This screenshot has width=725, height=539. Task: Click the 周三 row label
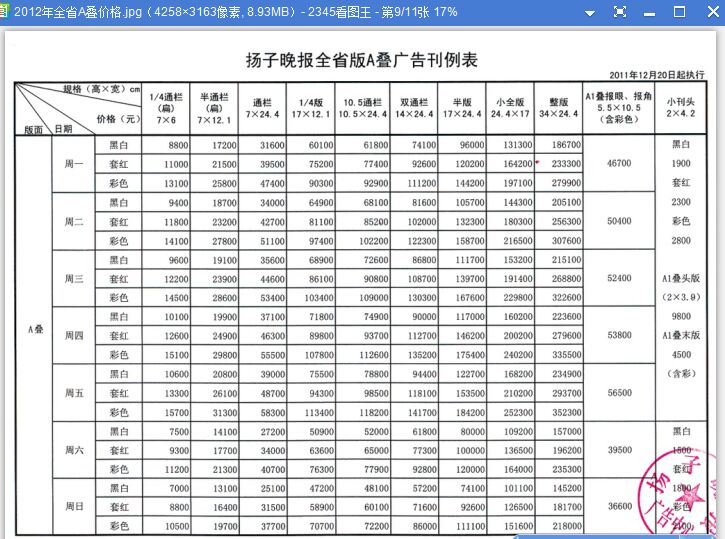74,279
